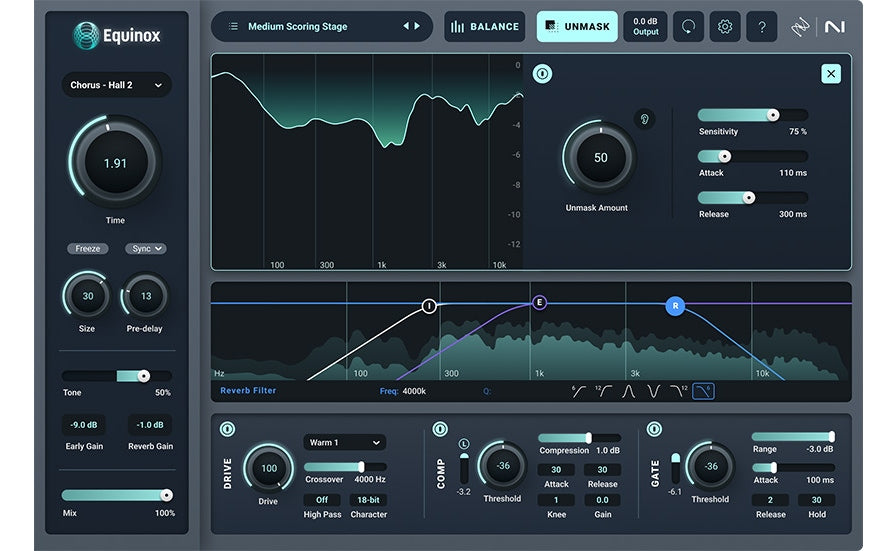Click the Pre-delay knob showing 13
Viewport: 896px width, 551px height.
pyautogui.click(x=146, y=296)
